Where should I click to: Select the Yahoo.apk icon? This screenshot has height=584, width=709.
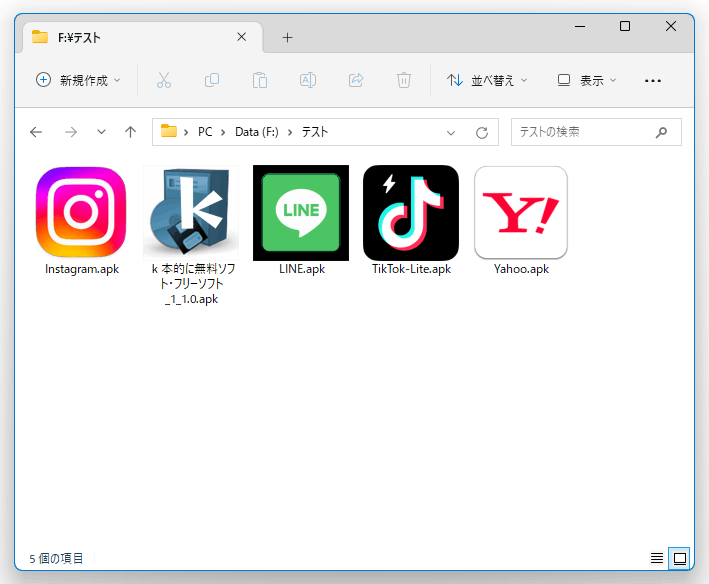521,212
